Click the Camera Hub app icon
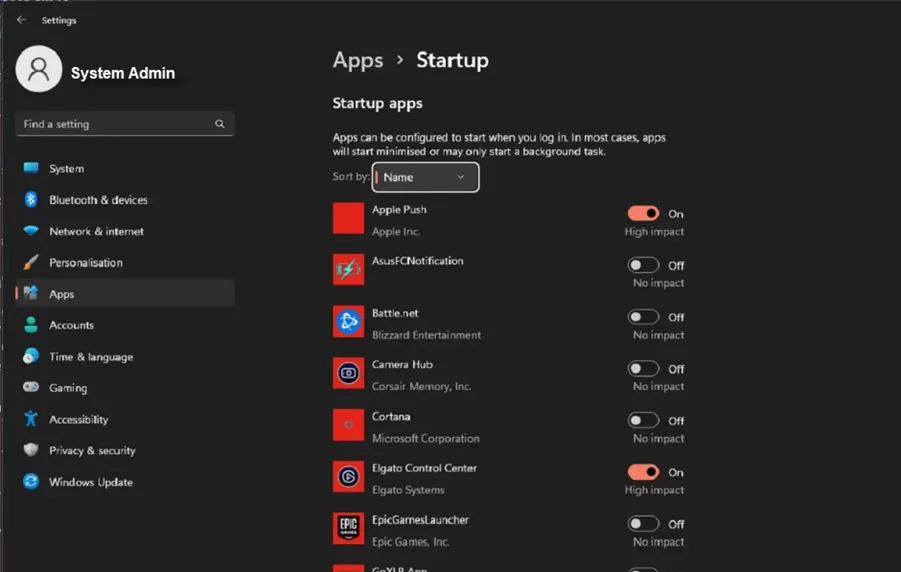Viewport: 901px width, 572px height. tap(348, 373)
